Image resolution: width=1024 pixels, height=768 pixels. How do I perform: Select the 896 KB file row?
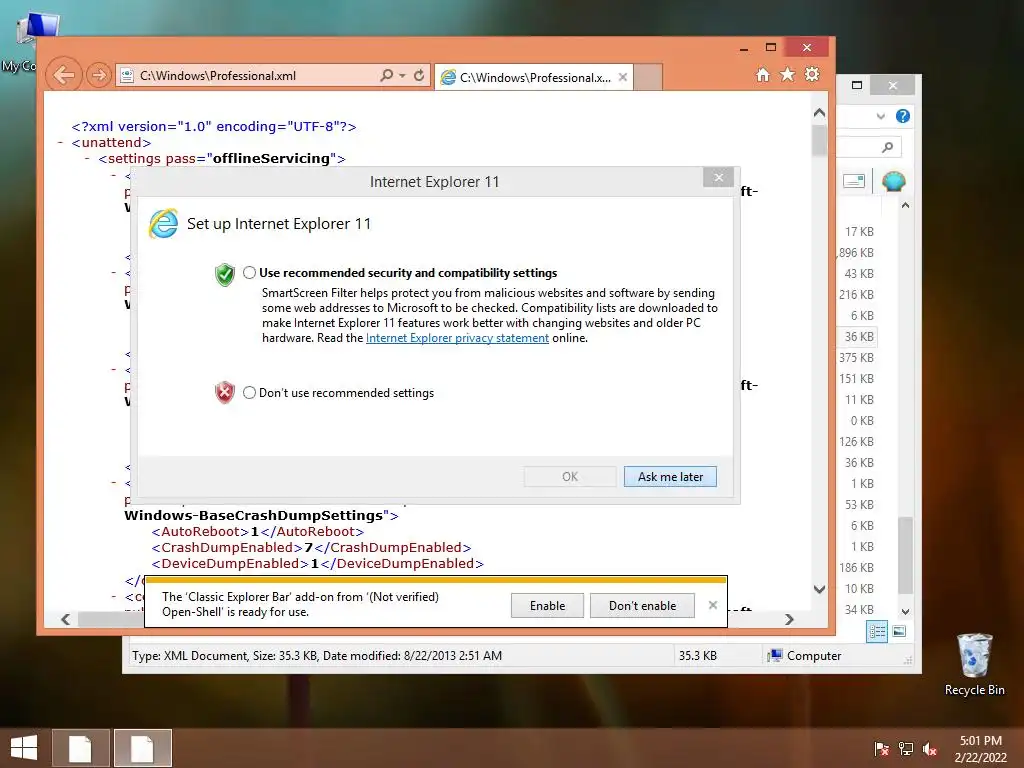pos(857,253)
